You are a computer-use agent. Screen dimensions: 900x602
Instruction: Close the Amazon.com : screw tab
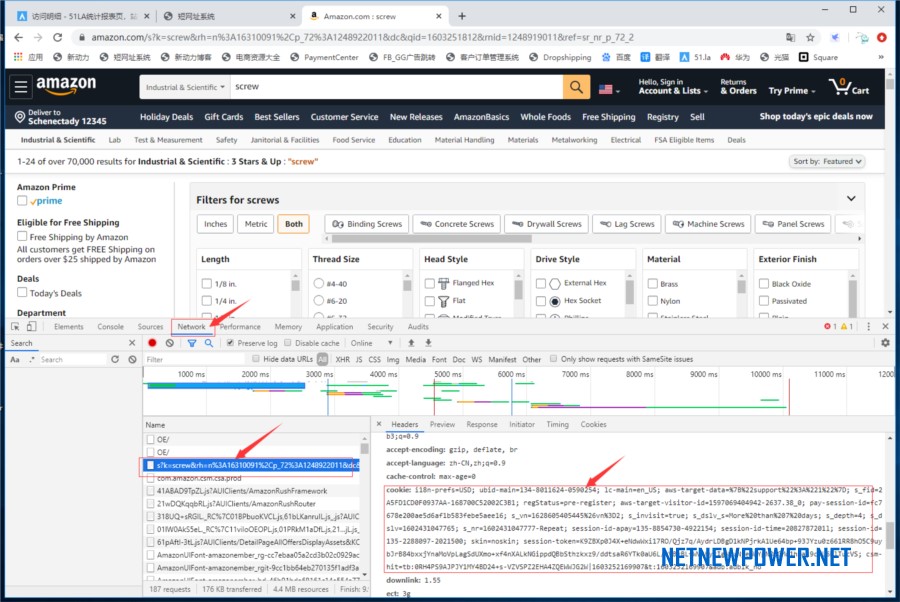coord(439,16)
